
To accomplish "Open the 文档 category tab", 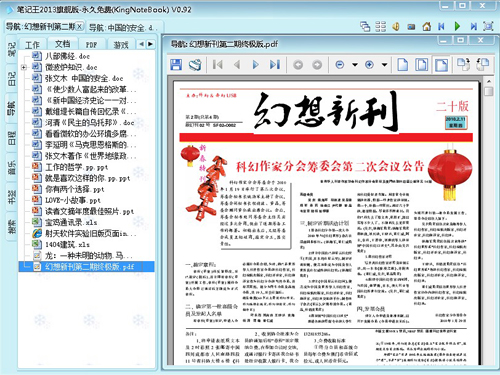I will [x=62, y=44].
